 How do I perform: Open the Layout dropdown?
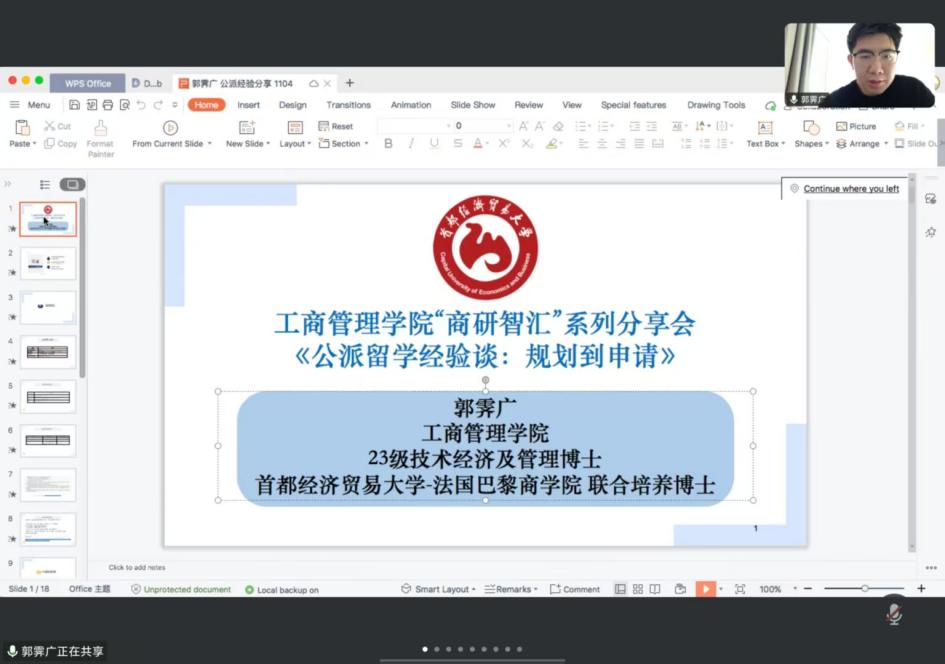(295, 144)
